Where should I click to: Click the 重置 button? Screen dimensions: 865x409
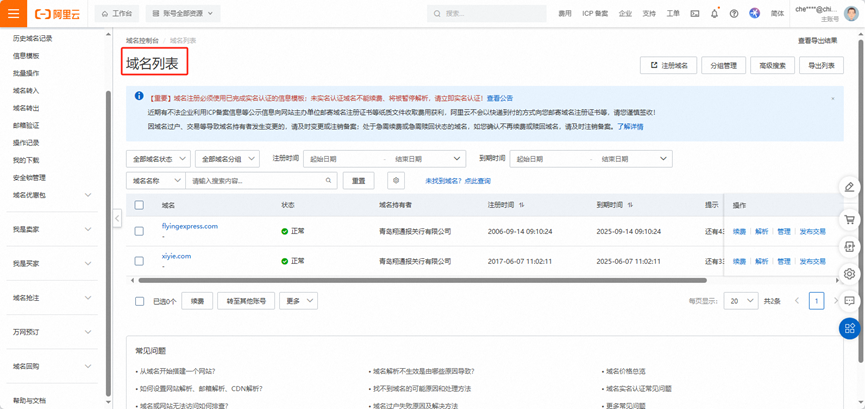[x=359, y=180]
